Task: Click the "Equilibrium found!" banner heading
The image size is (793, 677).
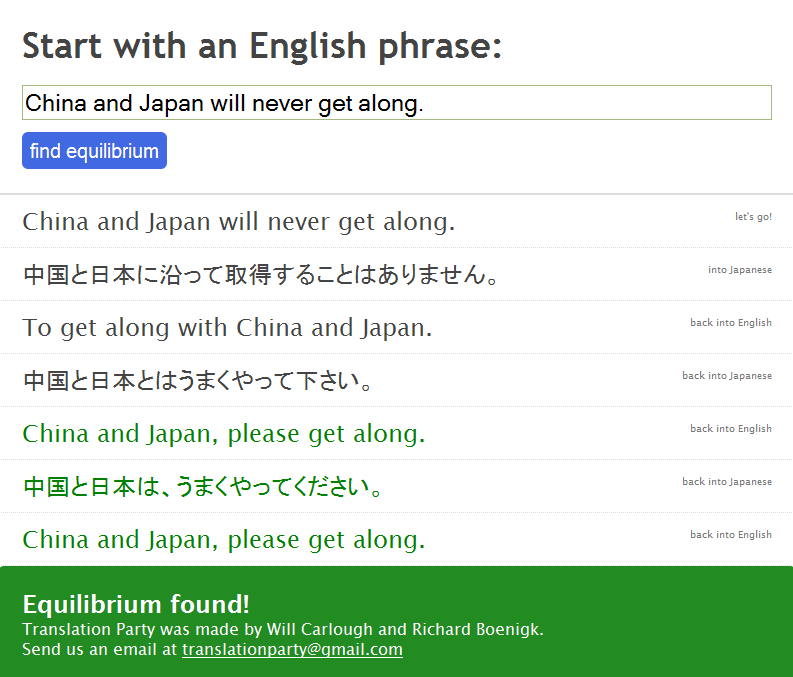Action: click(136, 604)
